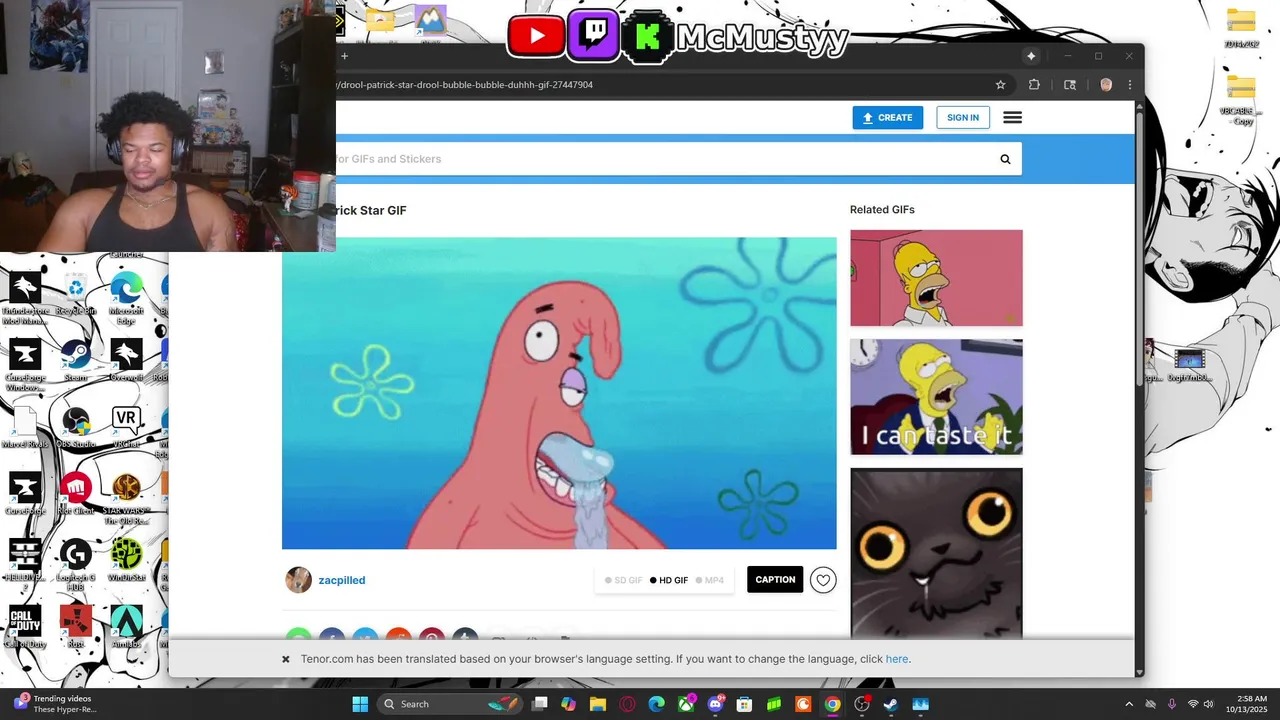Select the MP4 format option
This screenshot has height=720, width=1280.
[x=710, y=580]
